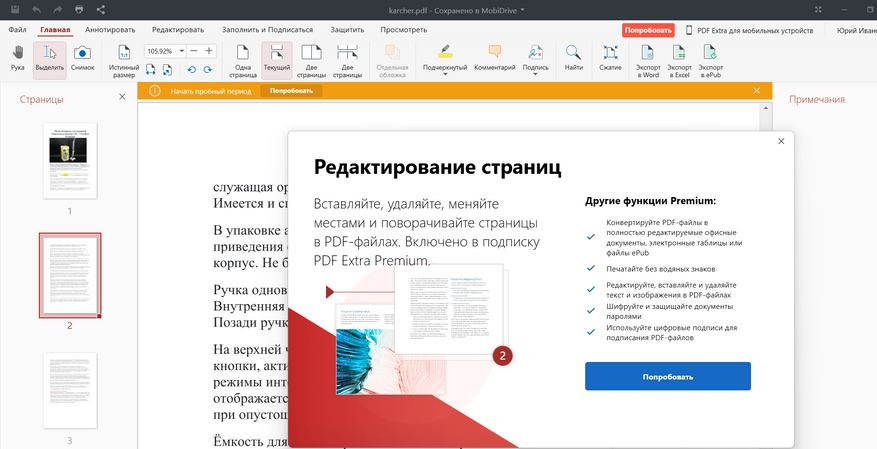877x449 pixels.
Task: Close the Редактирование страниц dialog
Action: coord(781,141)
